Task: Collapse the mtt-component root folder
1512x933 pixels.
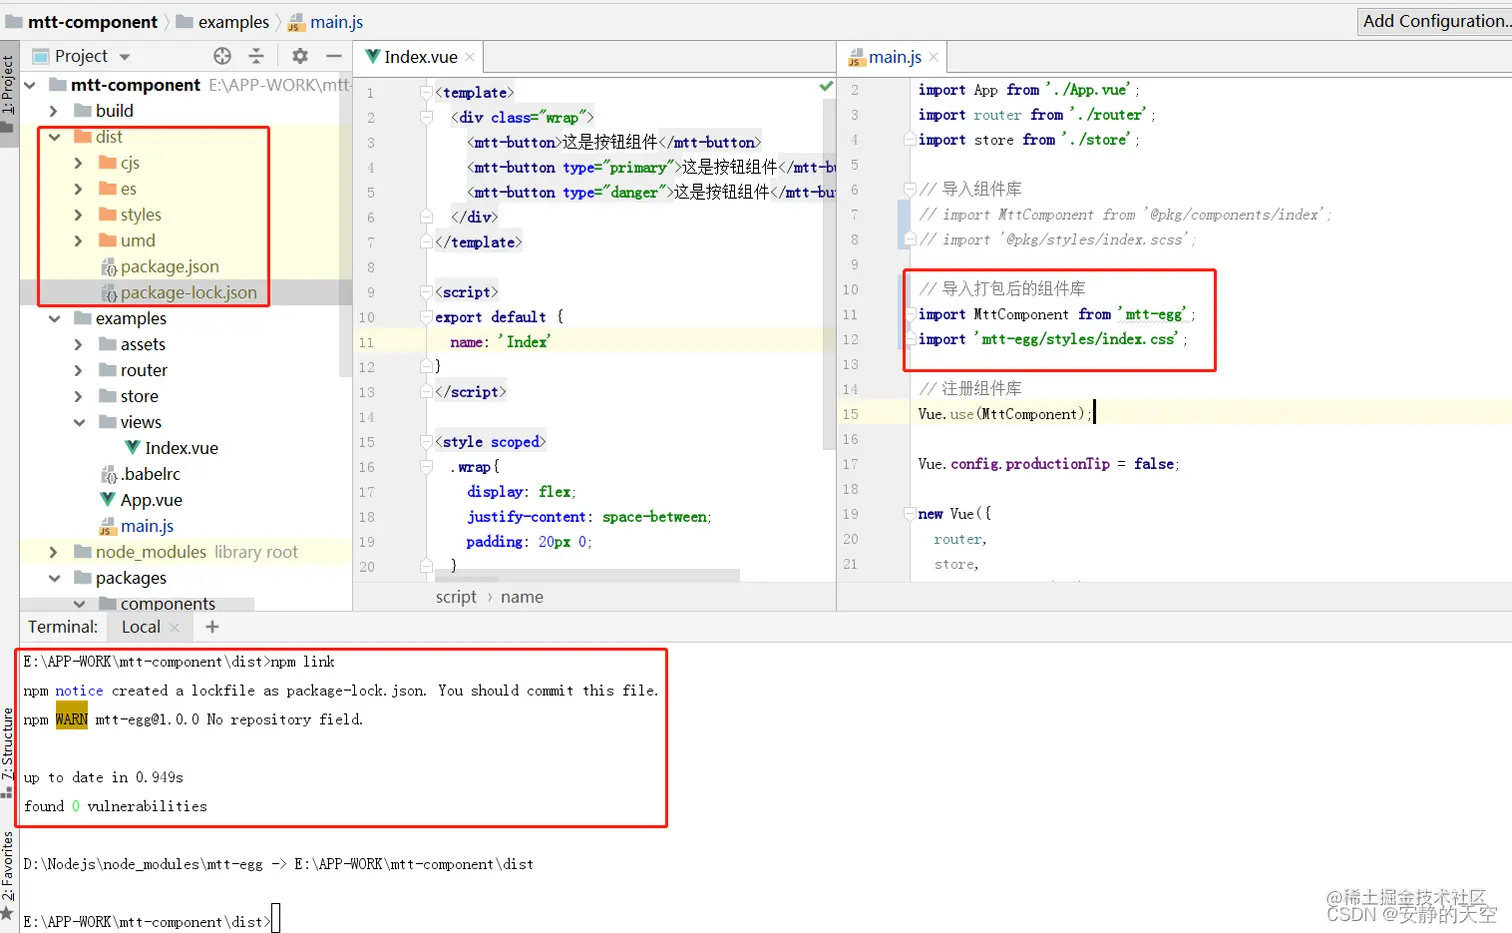Action: (x=30, y=85)
